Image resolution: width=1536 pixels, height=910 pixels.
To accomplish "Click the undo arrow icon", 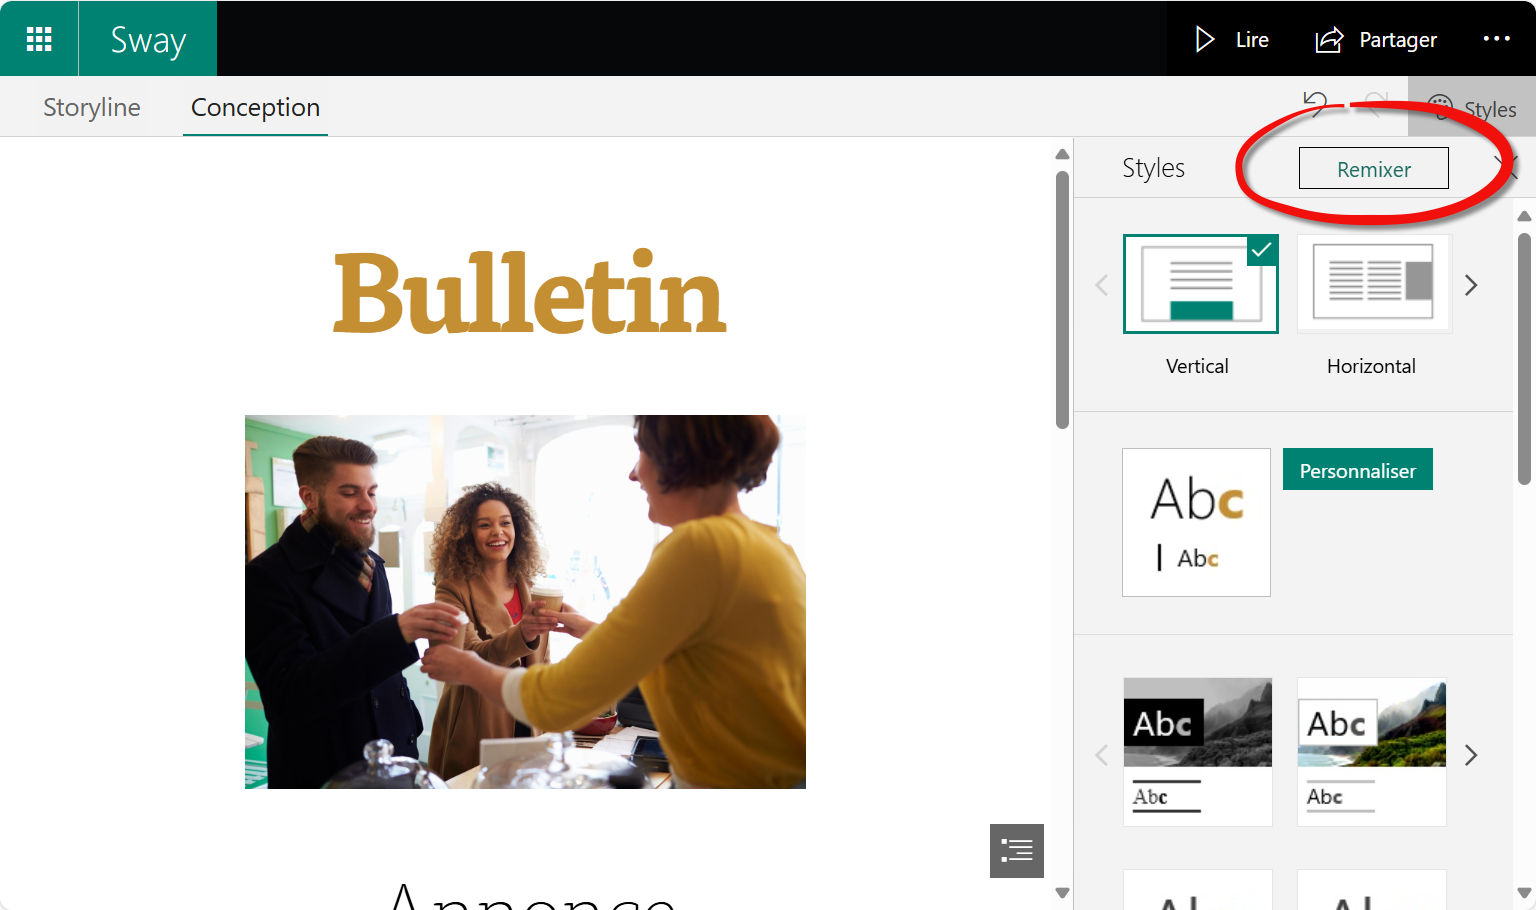I will click(x=1315, y=104).
